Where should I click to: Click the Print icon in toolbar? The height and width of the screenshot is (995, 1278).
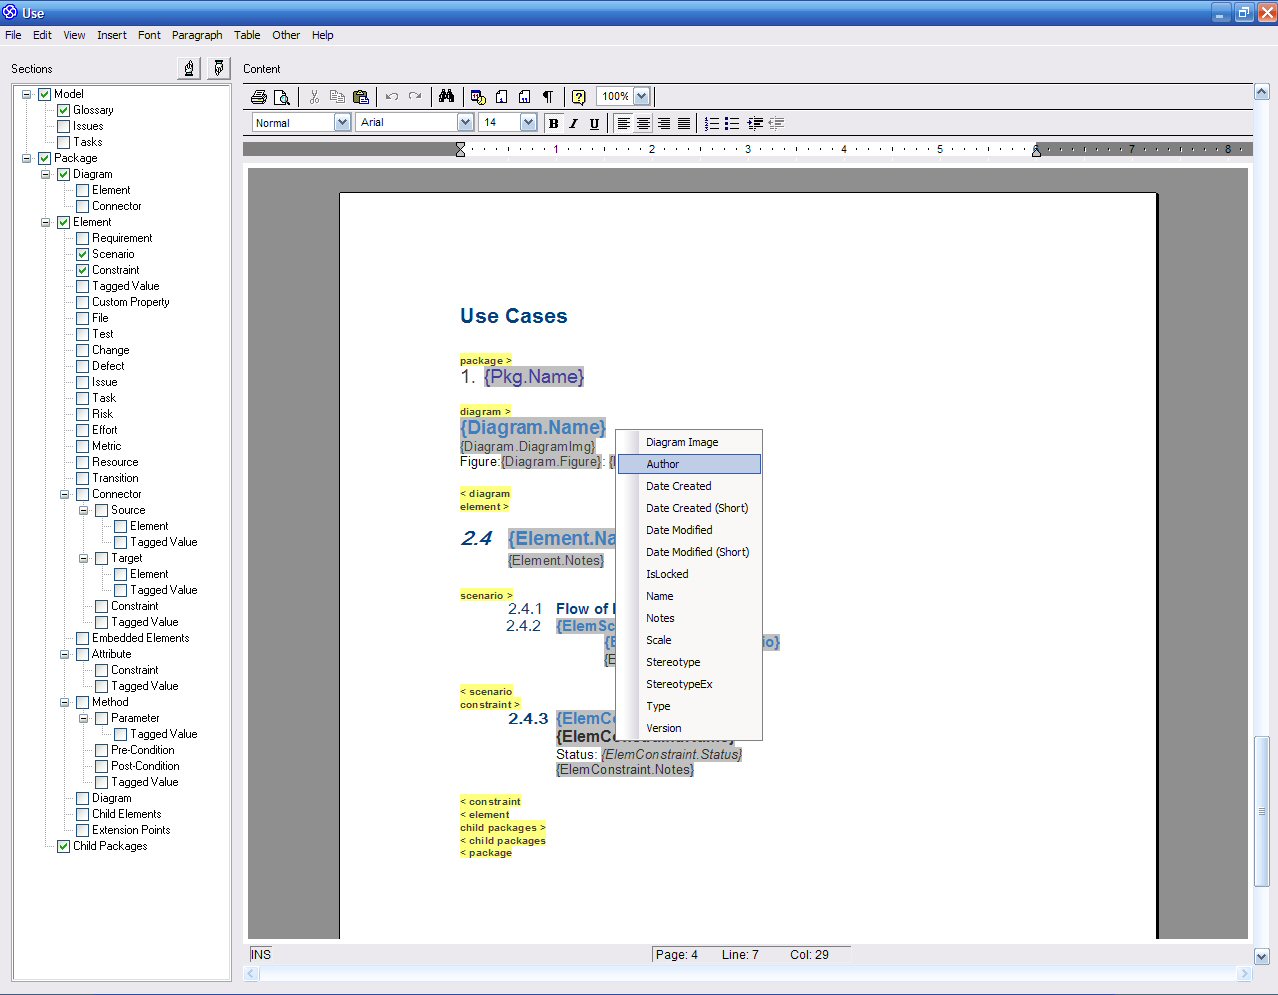point(259,97)
